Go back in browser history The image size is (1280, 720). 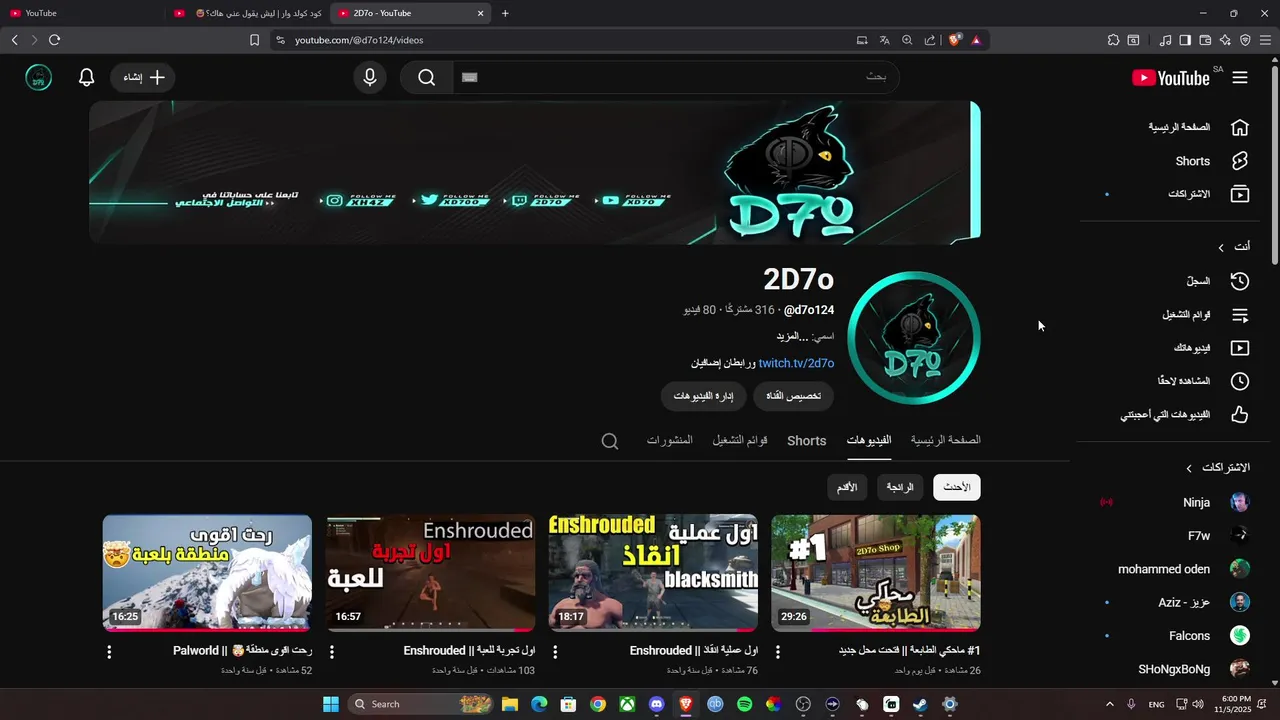click(x=14, y=40)
